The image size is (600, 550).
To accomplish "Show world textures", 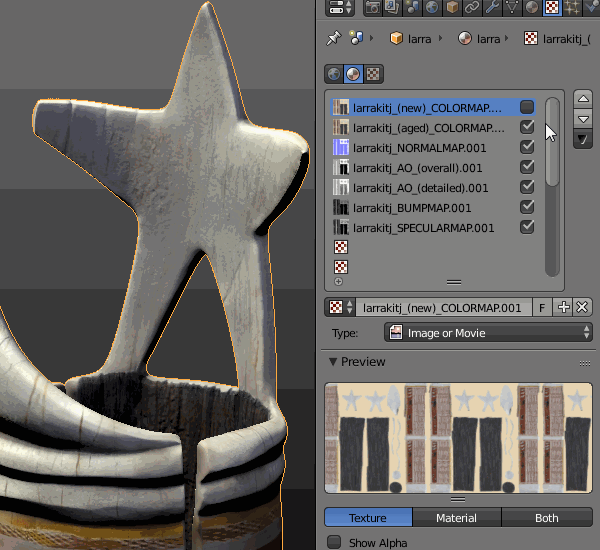I will tap(334, 74).
